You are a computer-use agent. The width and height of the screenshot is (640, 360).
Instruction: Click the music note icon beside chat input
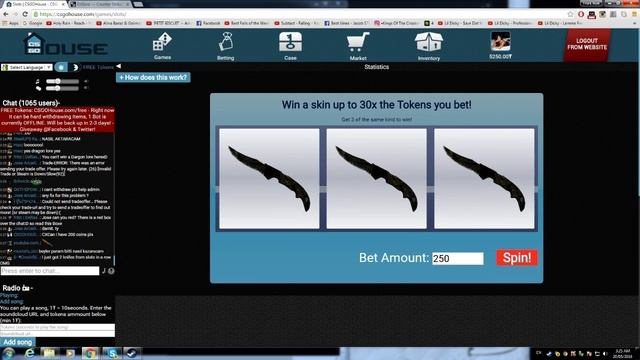[x=104, y=271]
